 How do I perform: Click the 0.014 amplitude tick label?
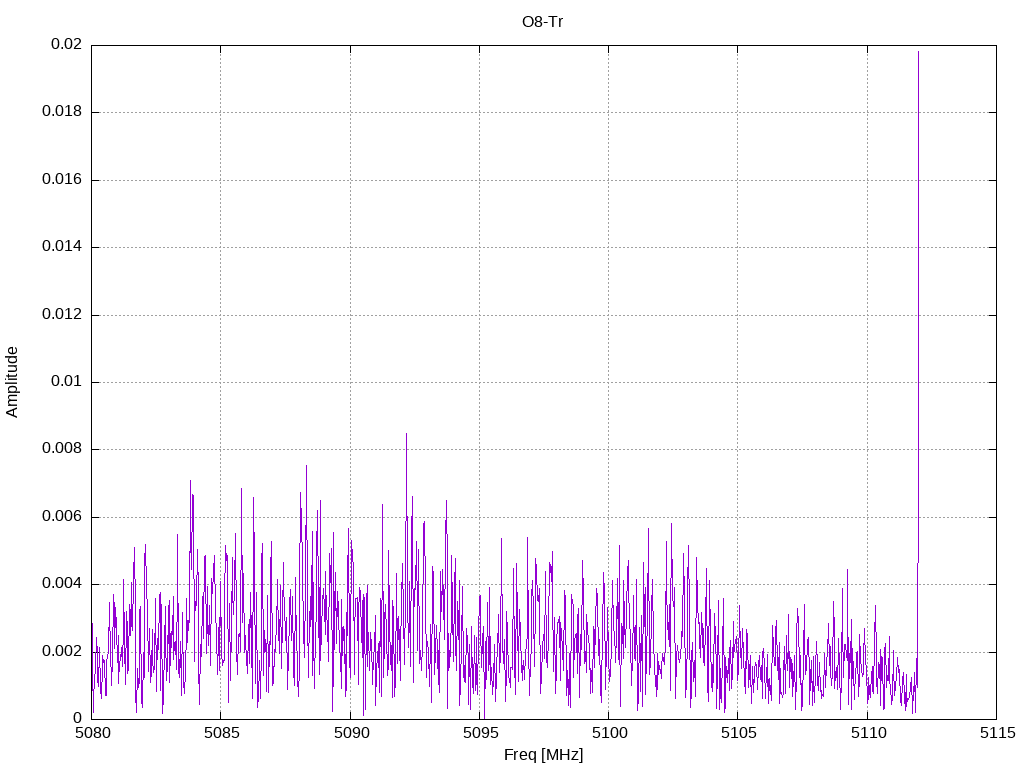[62, 247]
